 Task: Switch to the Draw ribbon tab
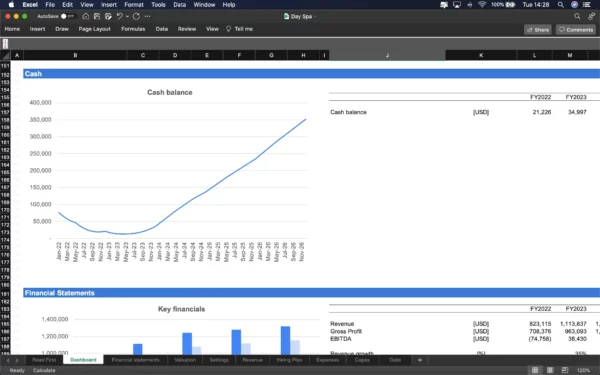62,29
